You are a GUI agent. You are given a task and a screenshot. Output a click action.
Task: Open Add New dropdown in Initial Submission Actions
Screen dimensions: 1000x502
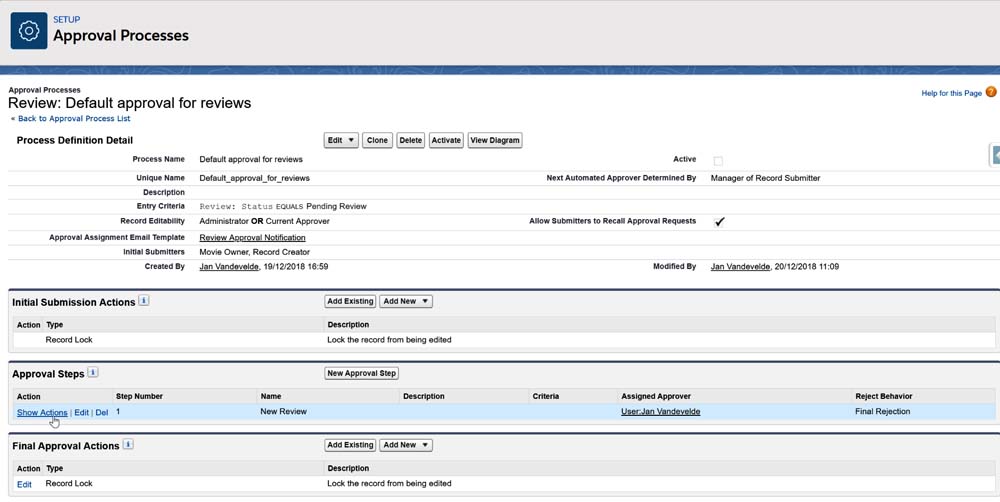click(x=406, y=301)
